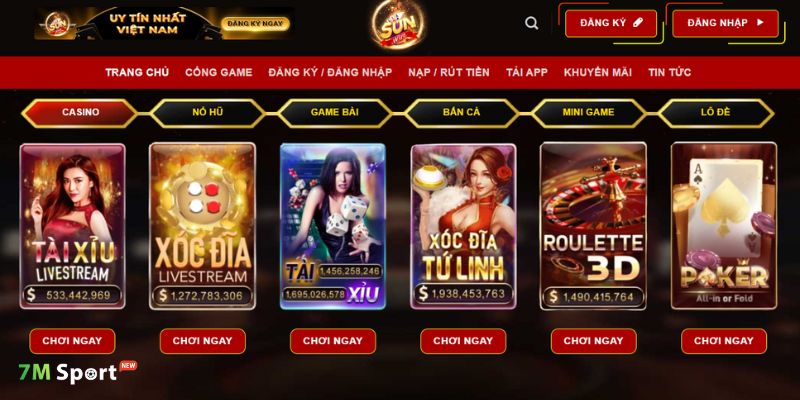Click Chơi Ngay under Roulette 3D

pyautogui.click(x=594, y=341)
